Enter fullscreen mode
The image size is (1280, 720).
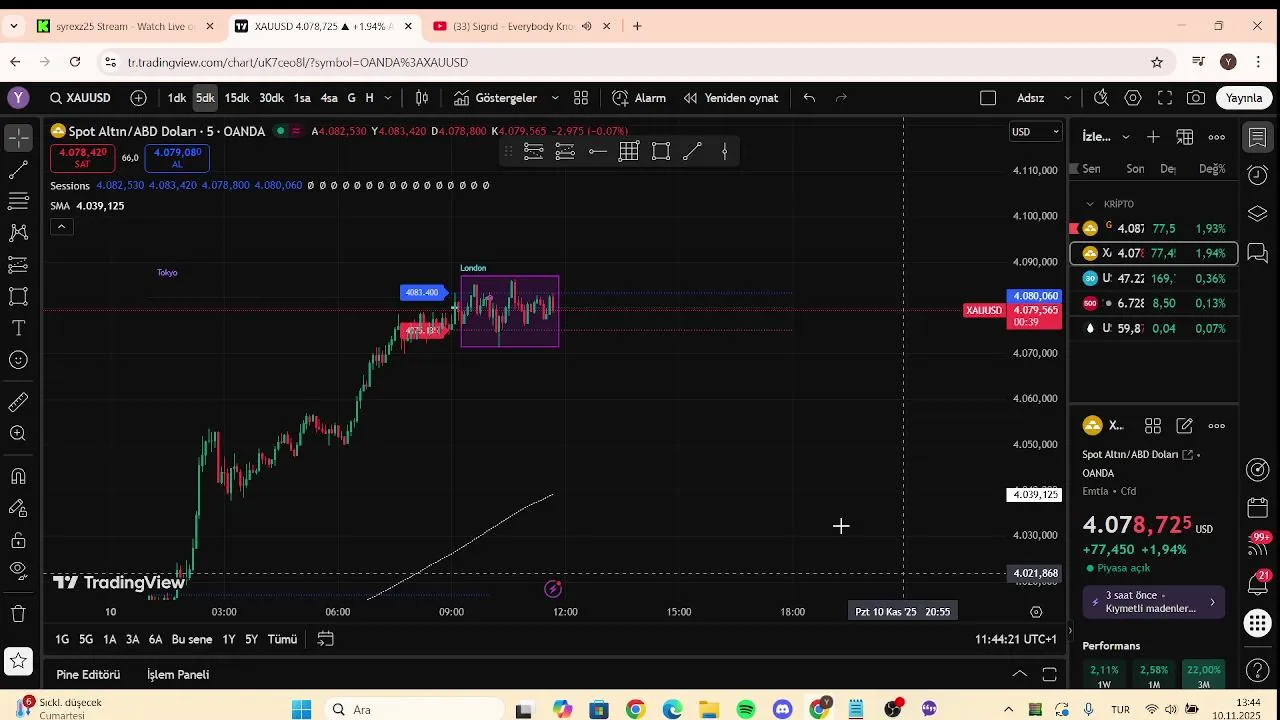(x=1165, y=98)
